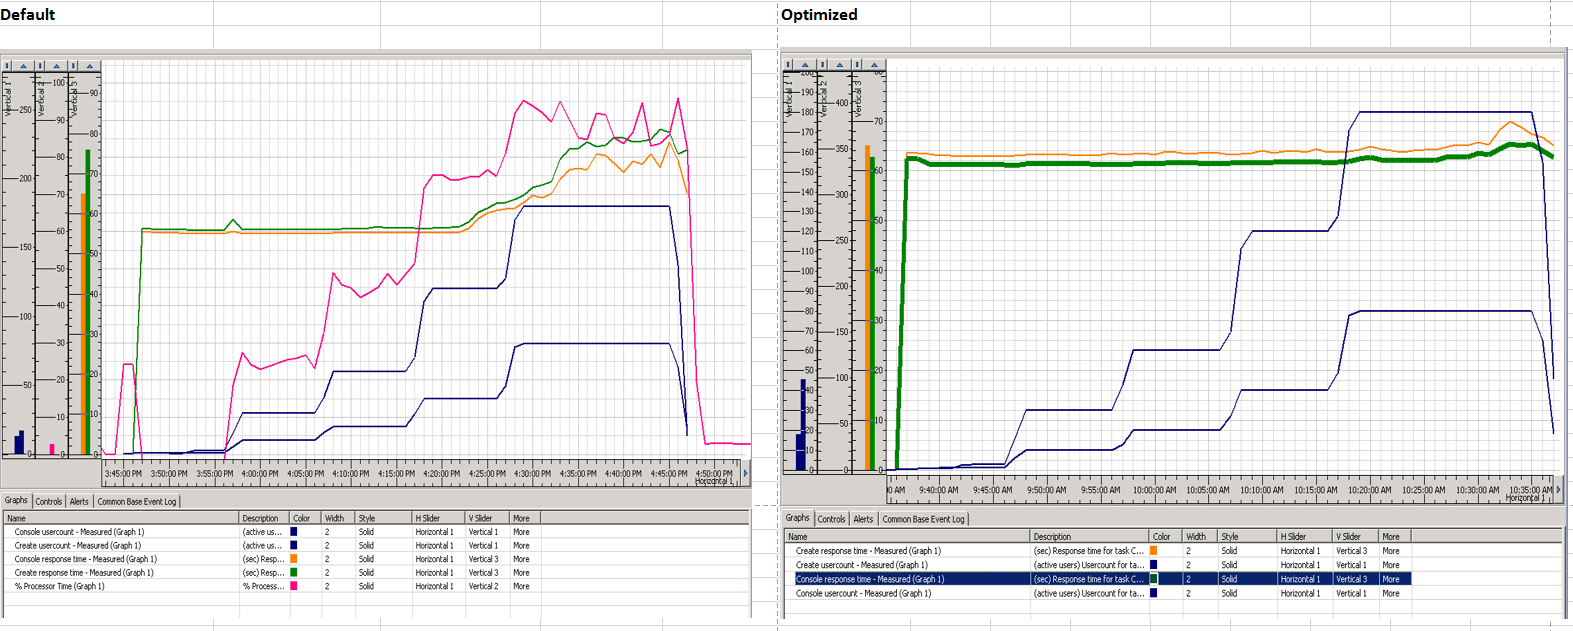This screenshot has width=1573, height=631.
Task: Click Style column header in Optimized table
Action: click(x=1247, y=537)
